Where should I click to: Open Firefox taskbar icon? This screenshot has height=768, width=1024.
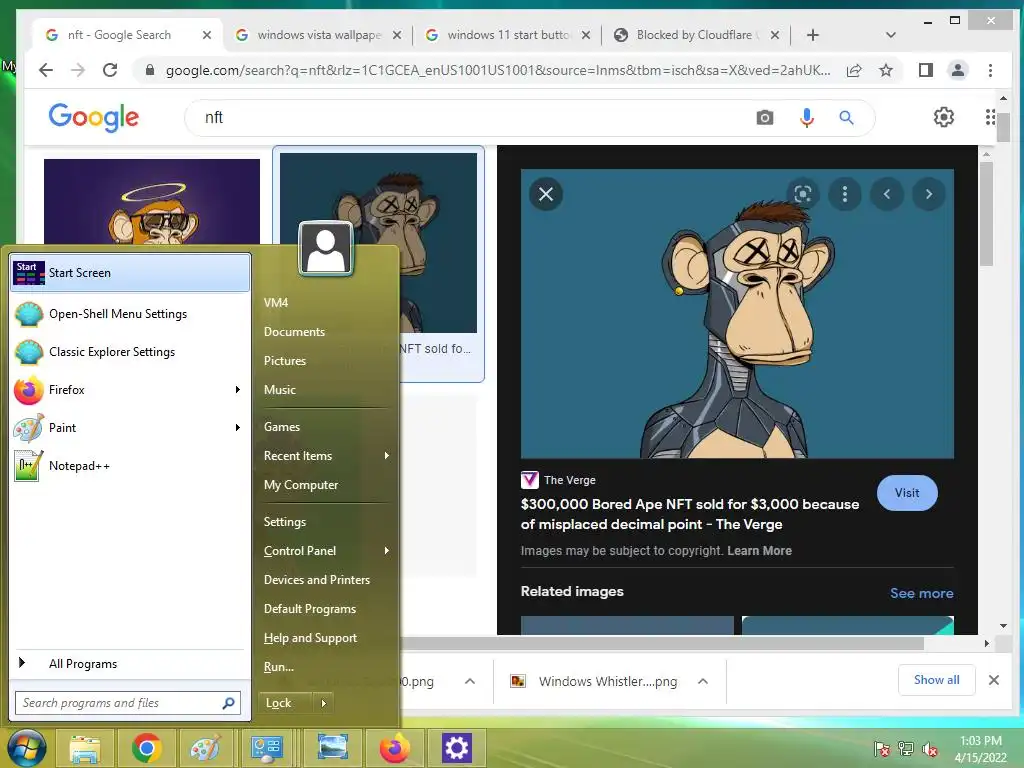click(x=394, y=748)
